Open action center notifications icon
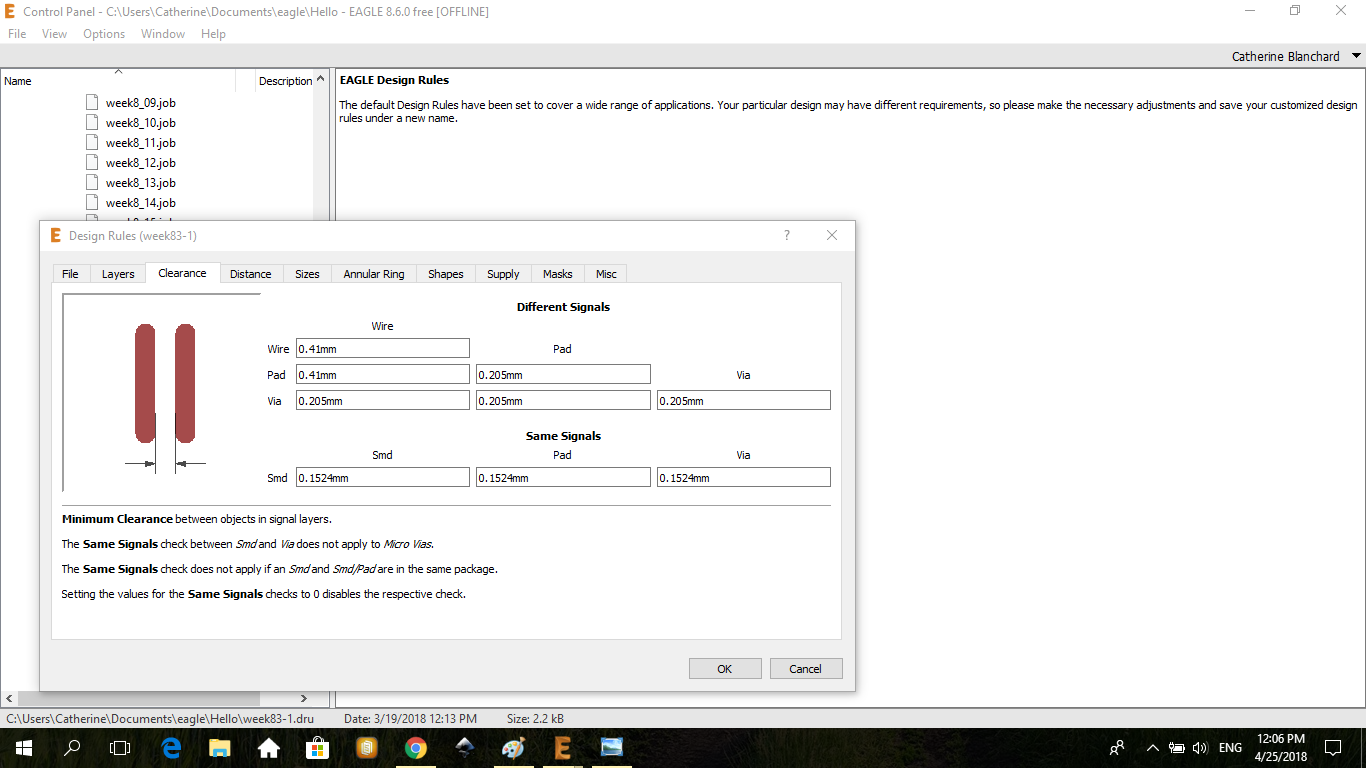 [1332, 748]
